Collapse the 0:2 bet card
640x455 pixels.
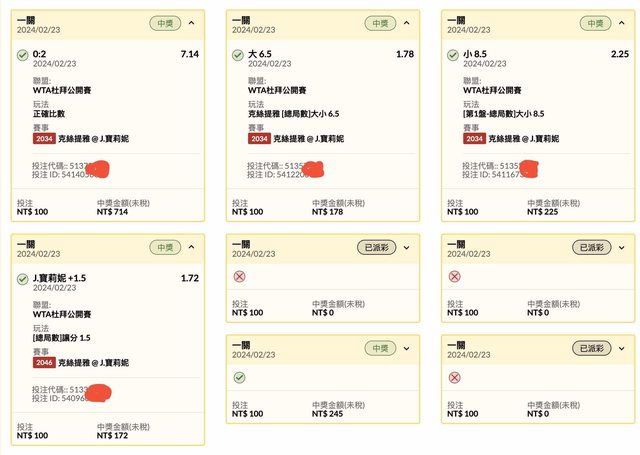click(x=191, y=22)
